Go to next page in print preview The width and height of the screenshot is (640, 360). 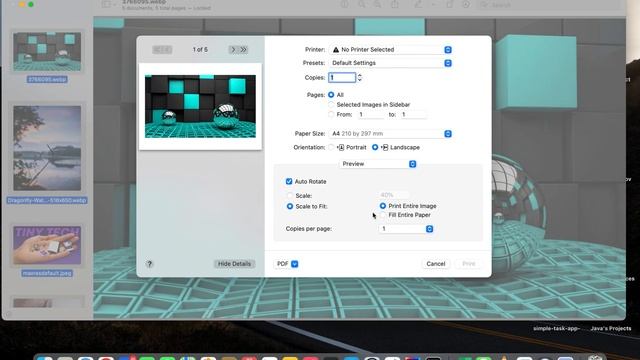(233, 49)
